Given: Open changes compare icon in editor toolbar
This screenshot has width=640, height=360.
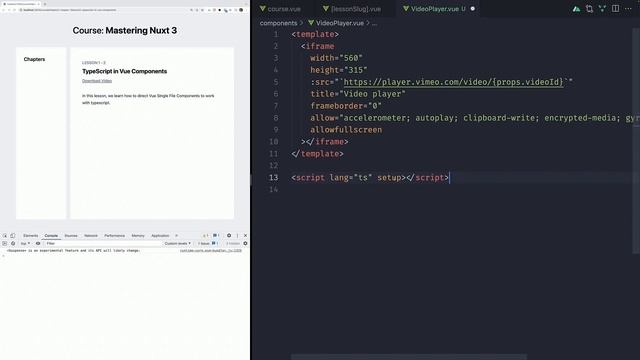Looking at the screenshot, I should [x=589, y=9].
